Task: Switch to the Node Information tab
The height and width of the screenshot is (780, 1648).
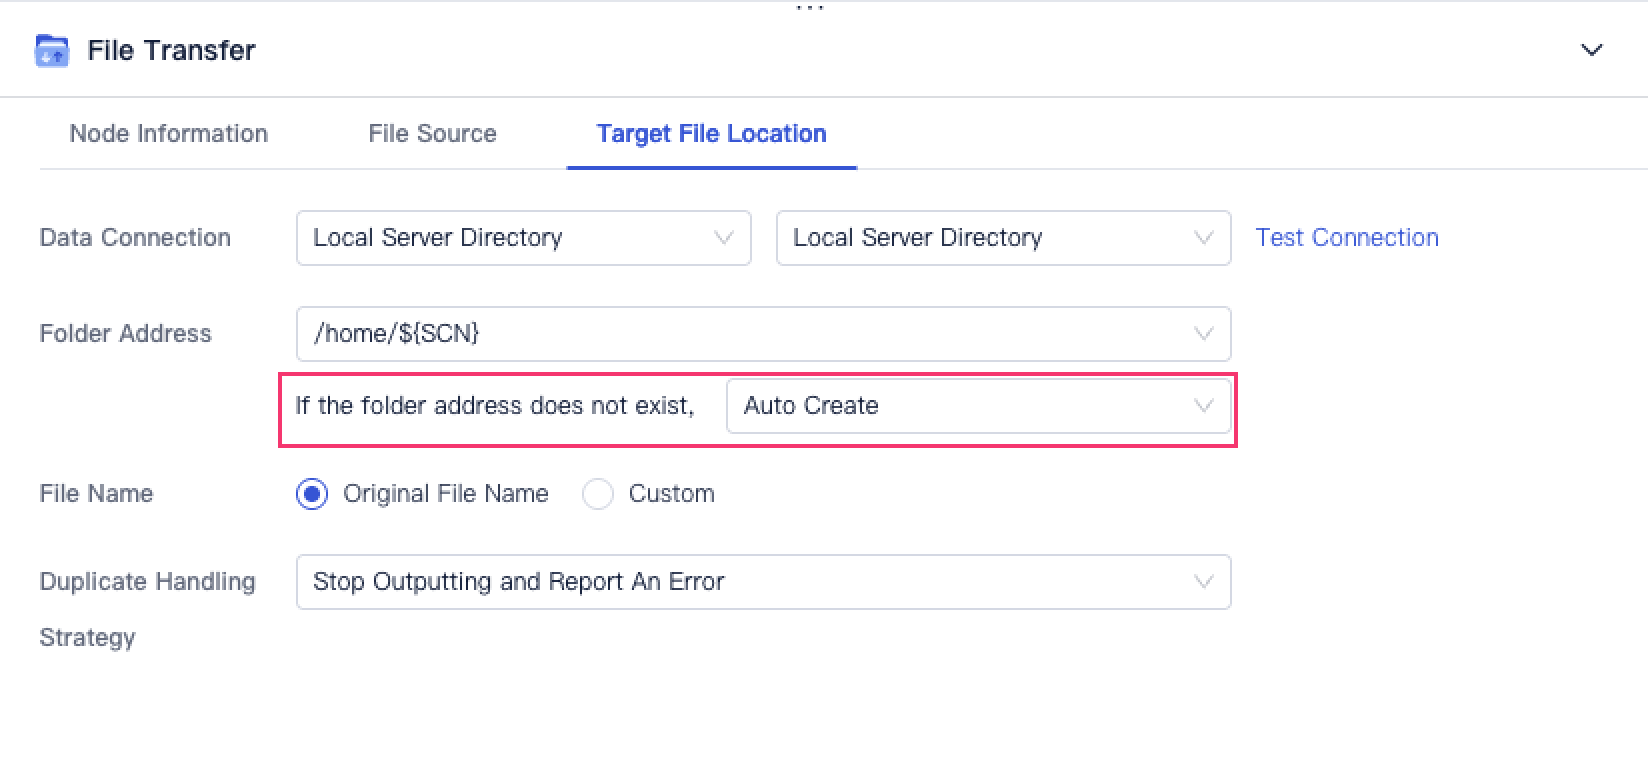Action: 169,134
